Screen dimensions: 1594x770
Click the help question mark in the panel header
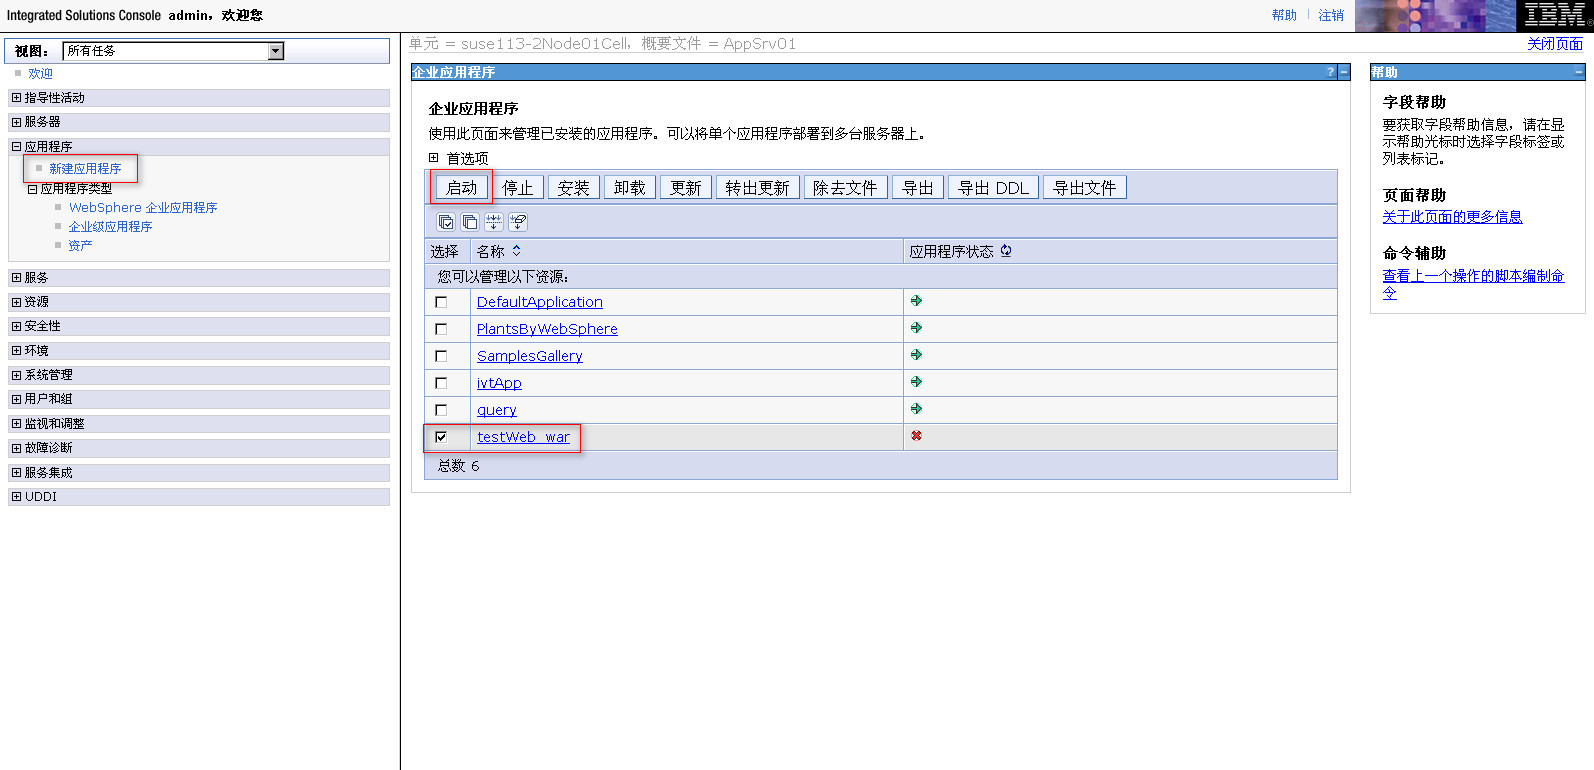tap(1330, 72)
